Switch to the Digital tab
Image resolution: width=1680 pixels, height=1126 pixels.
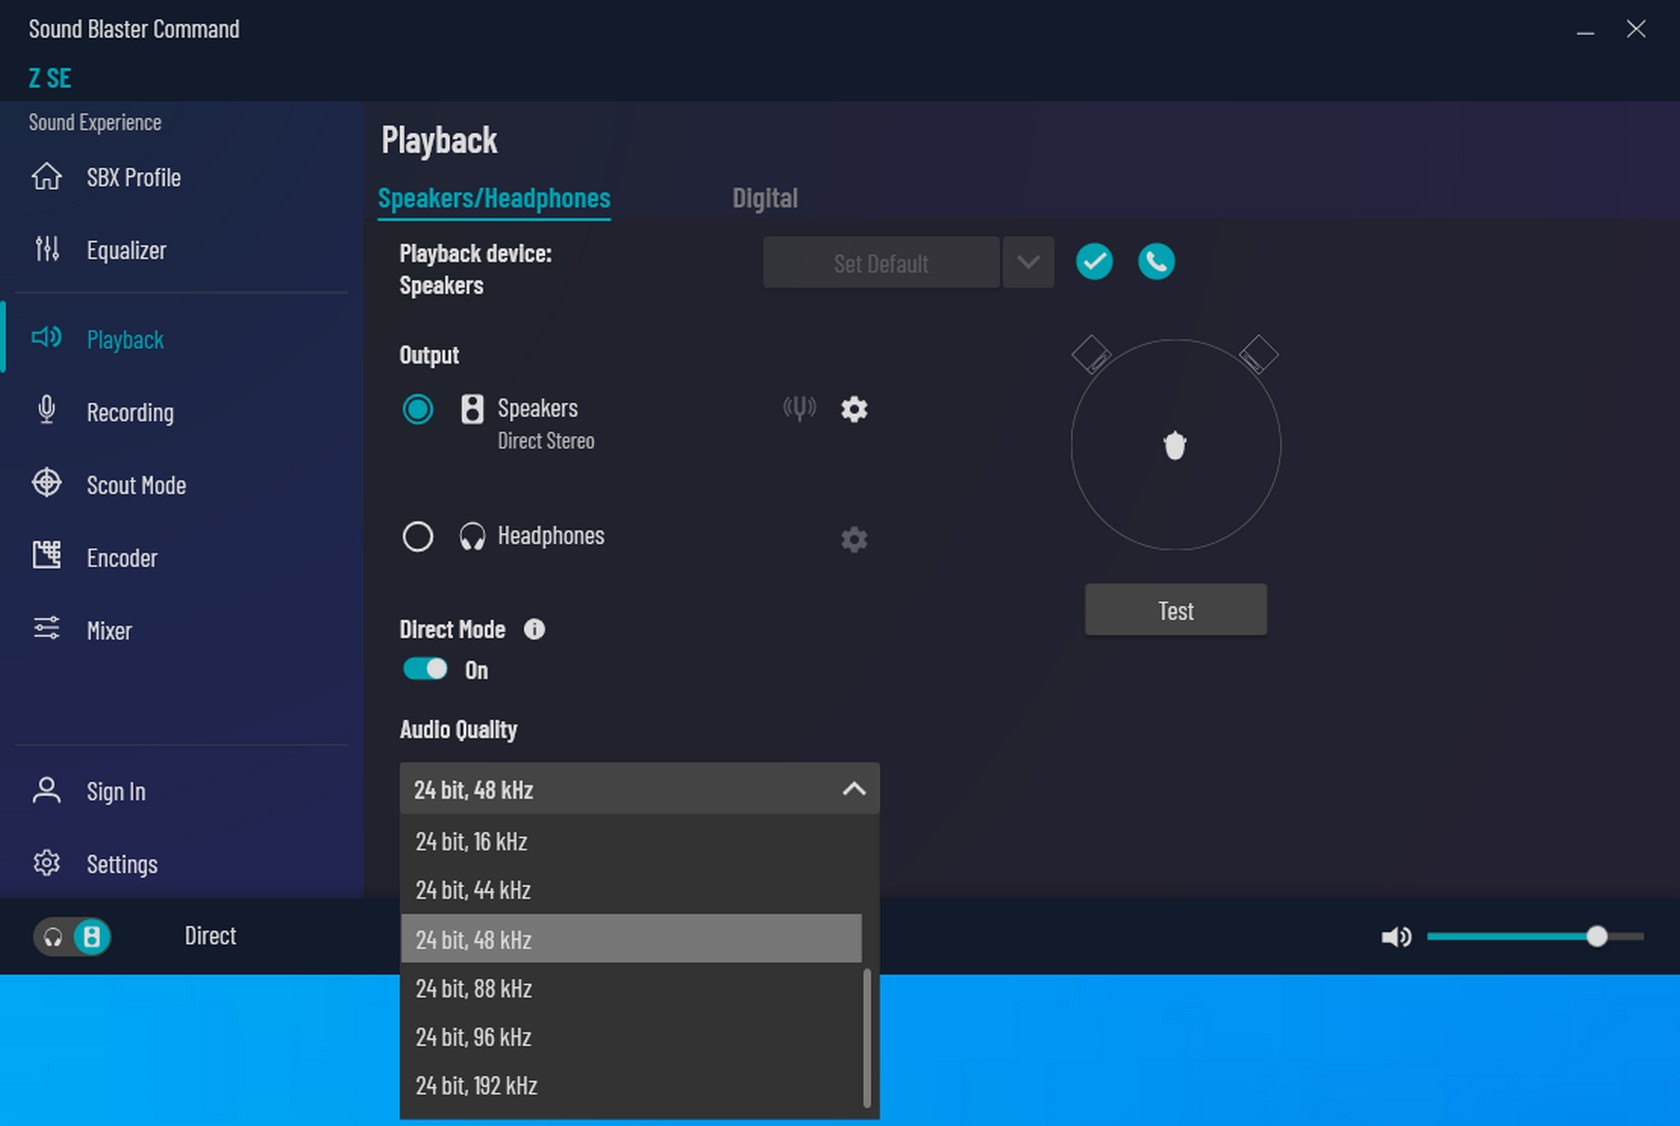[x=765, y=198]
